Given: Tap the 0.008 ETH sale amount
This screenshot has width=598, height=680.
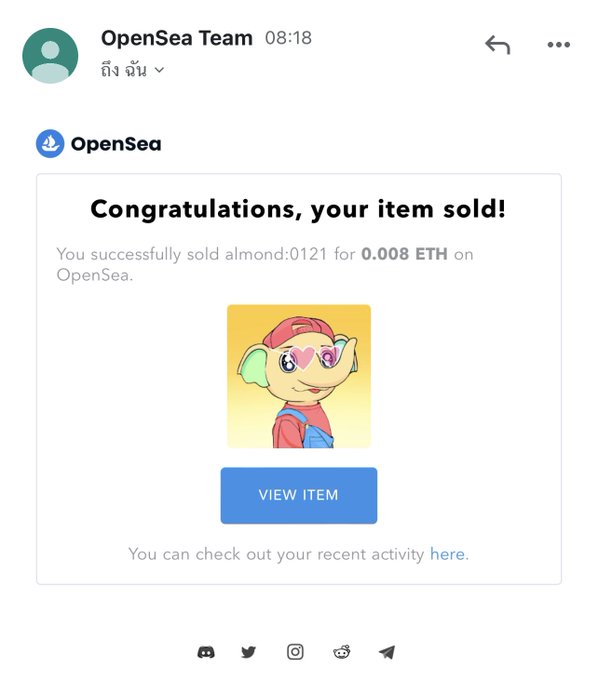Looking at the screenshot, I should click(x=405, y=254).
